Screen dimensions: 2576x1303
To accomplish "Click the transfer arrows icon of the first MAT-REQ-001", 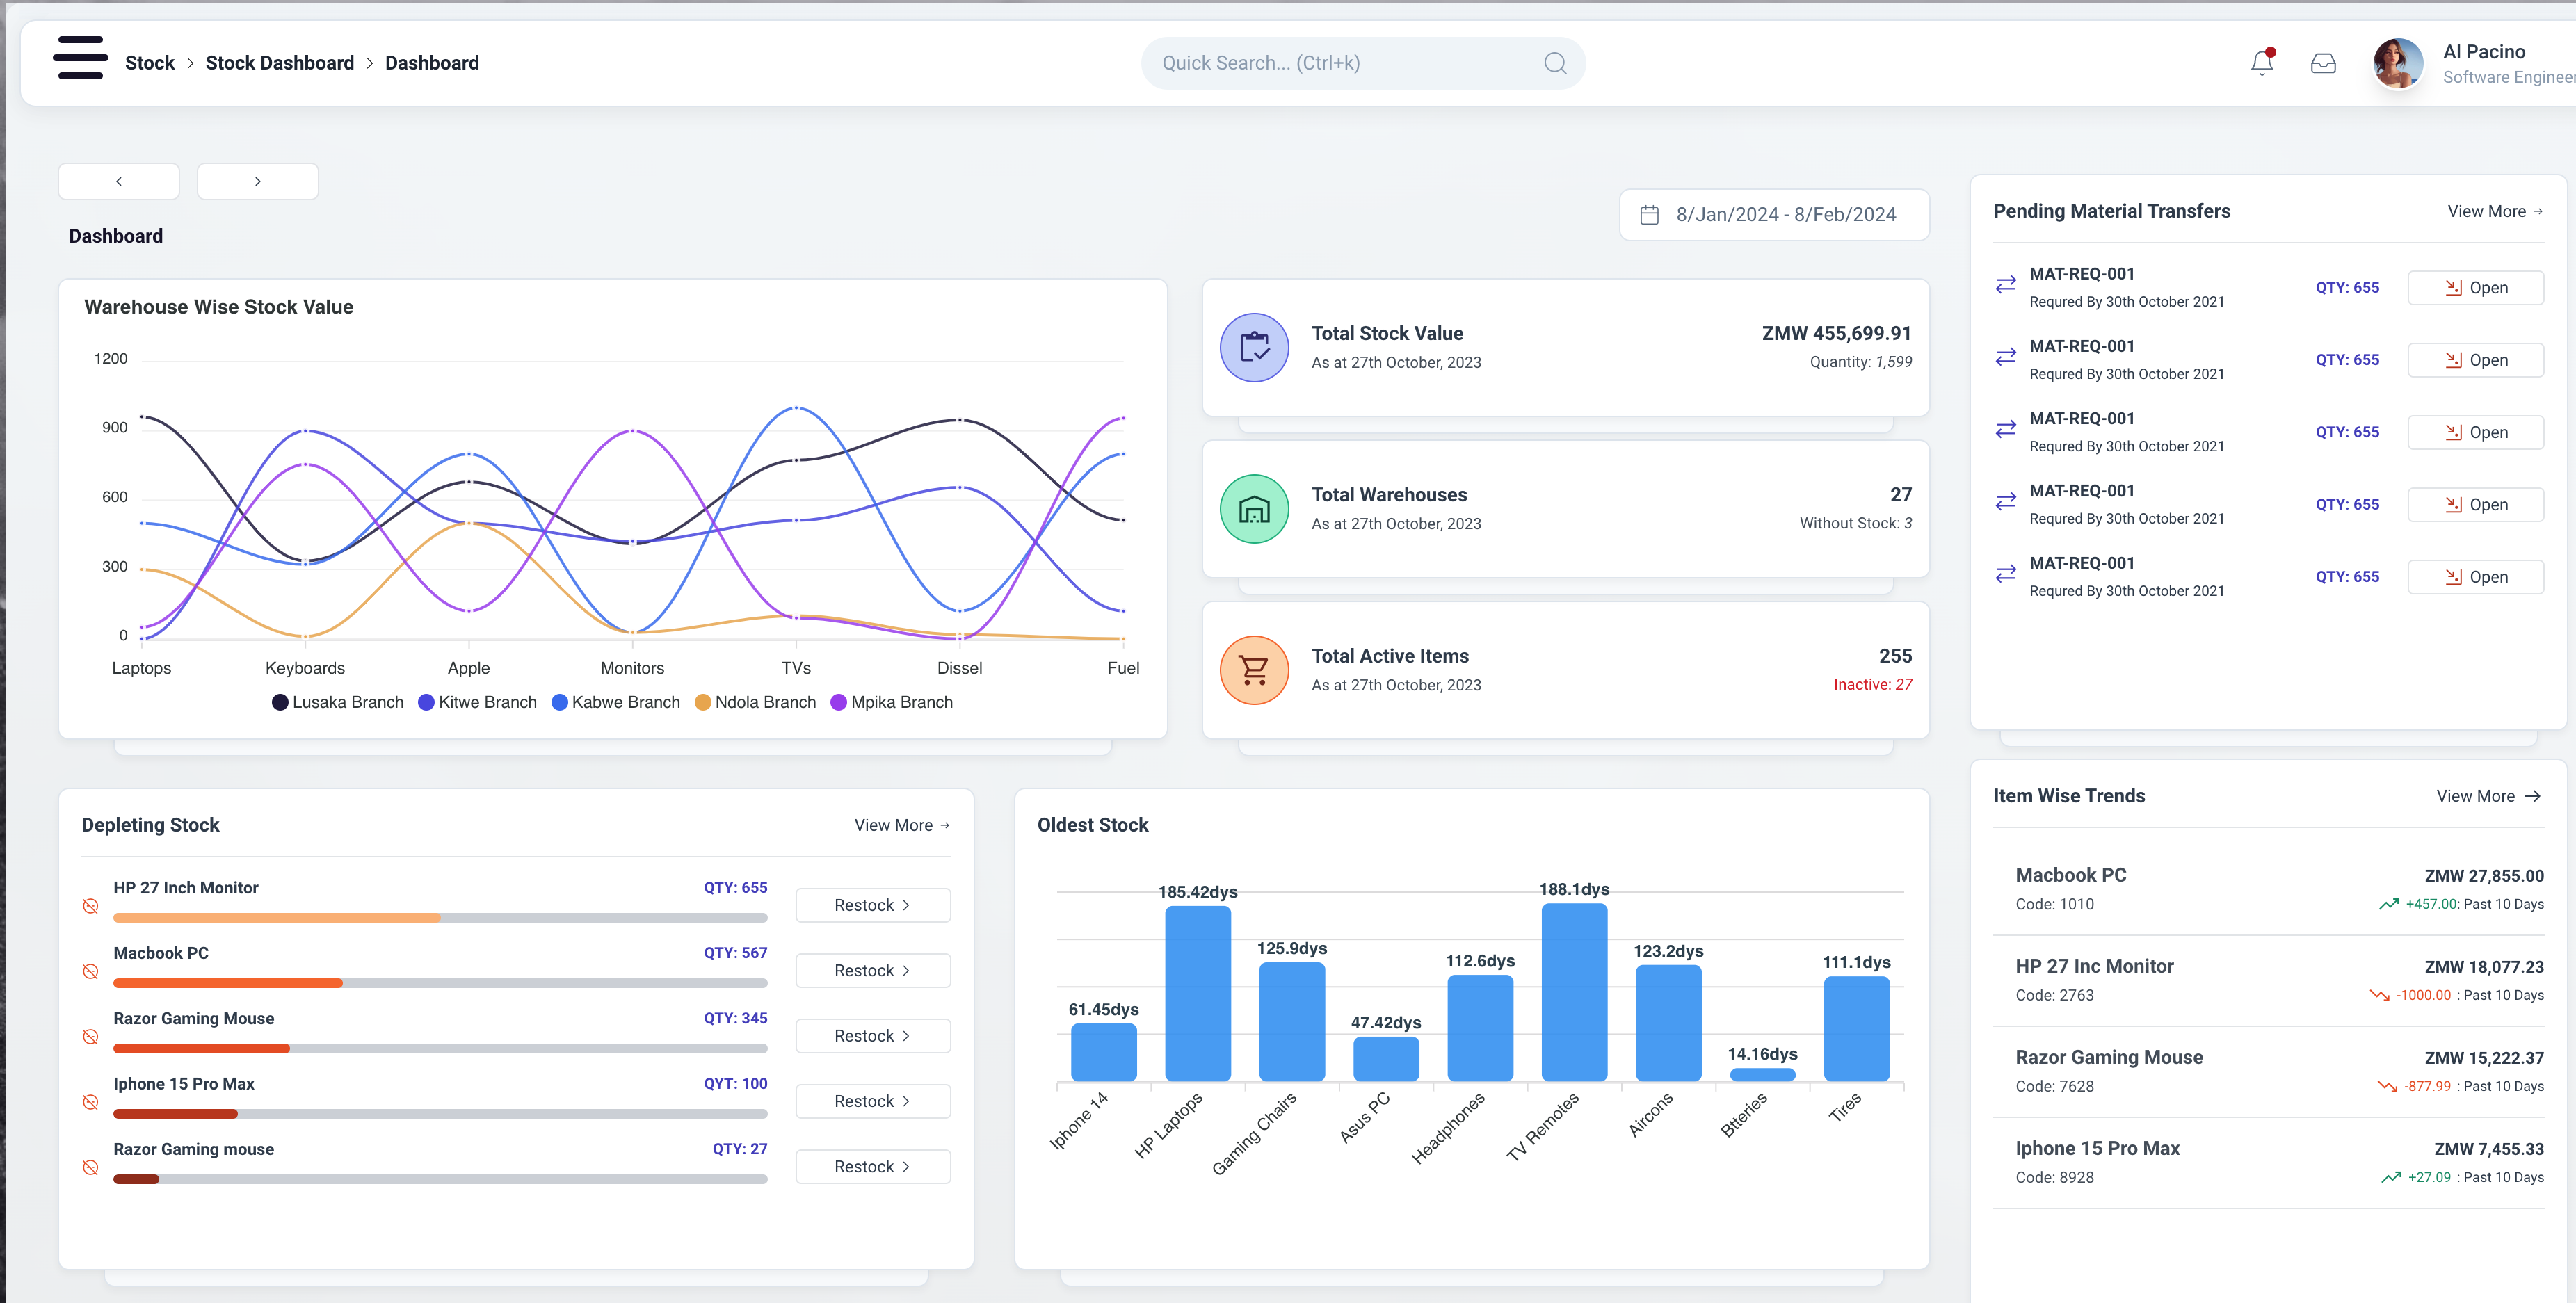I will tap(2005, 285).
